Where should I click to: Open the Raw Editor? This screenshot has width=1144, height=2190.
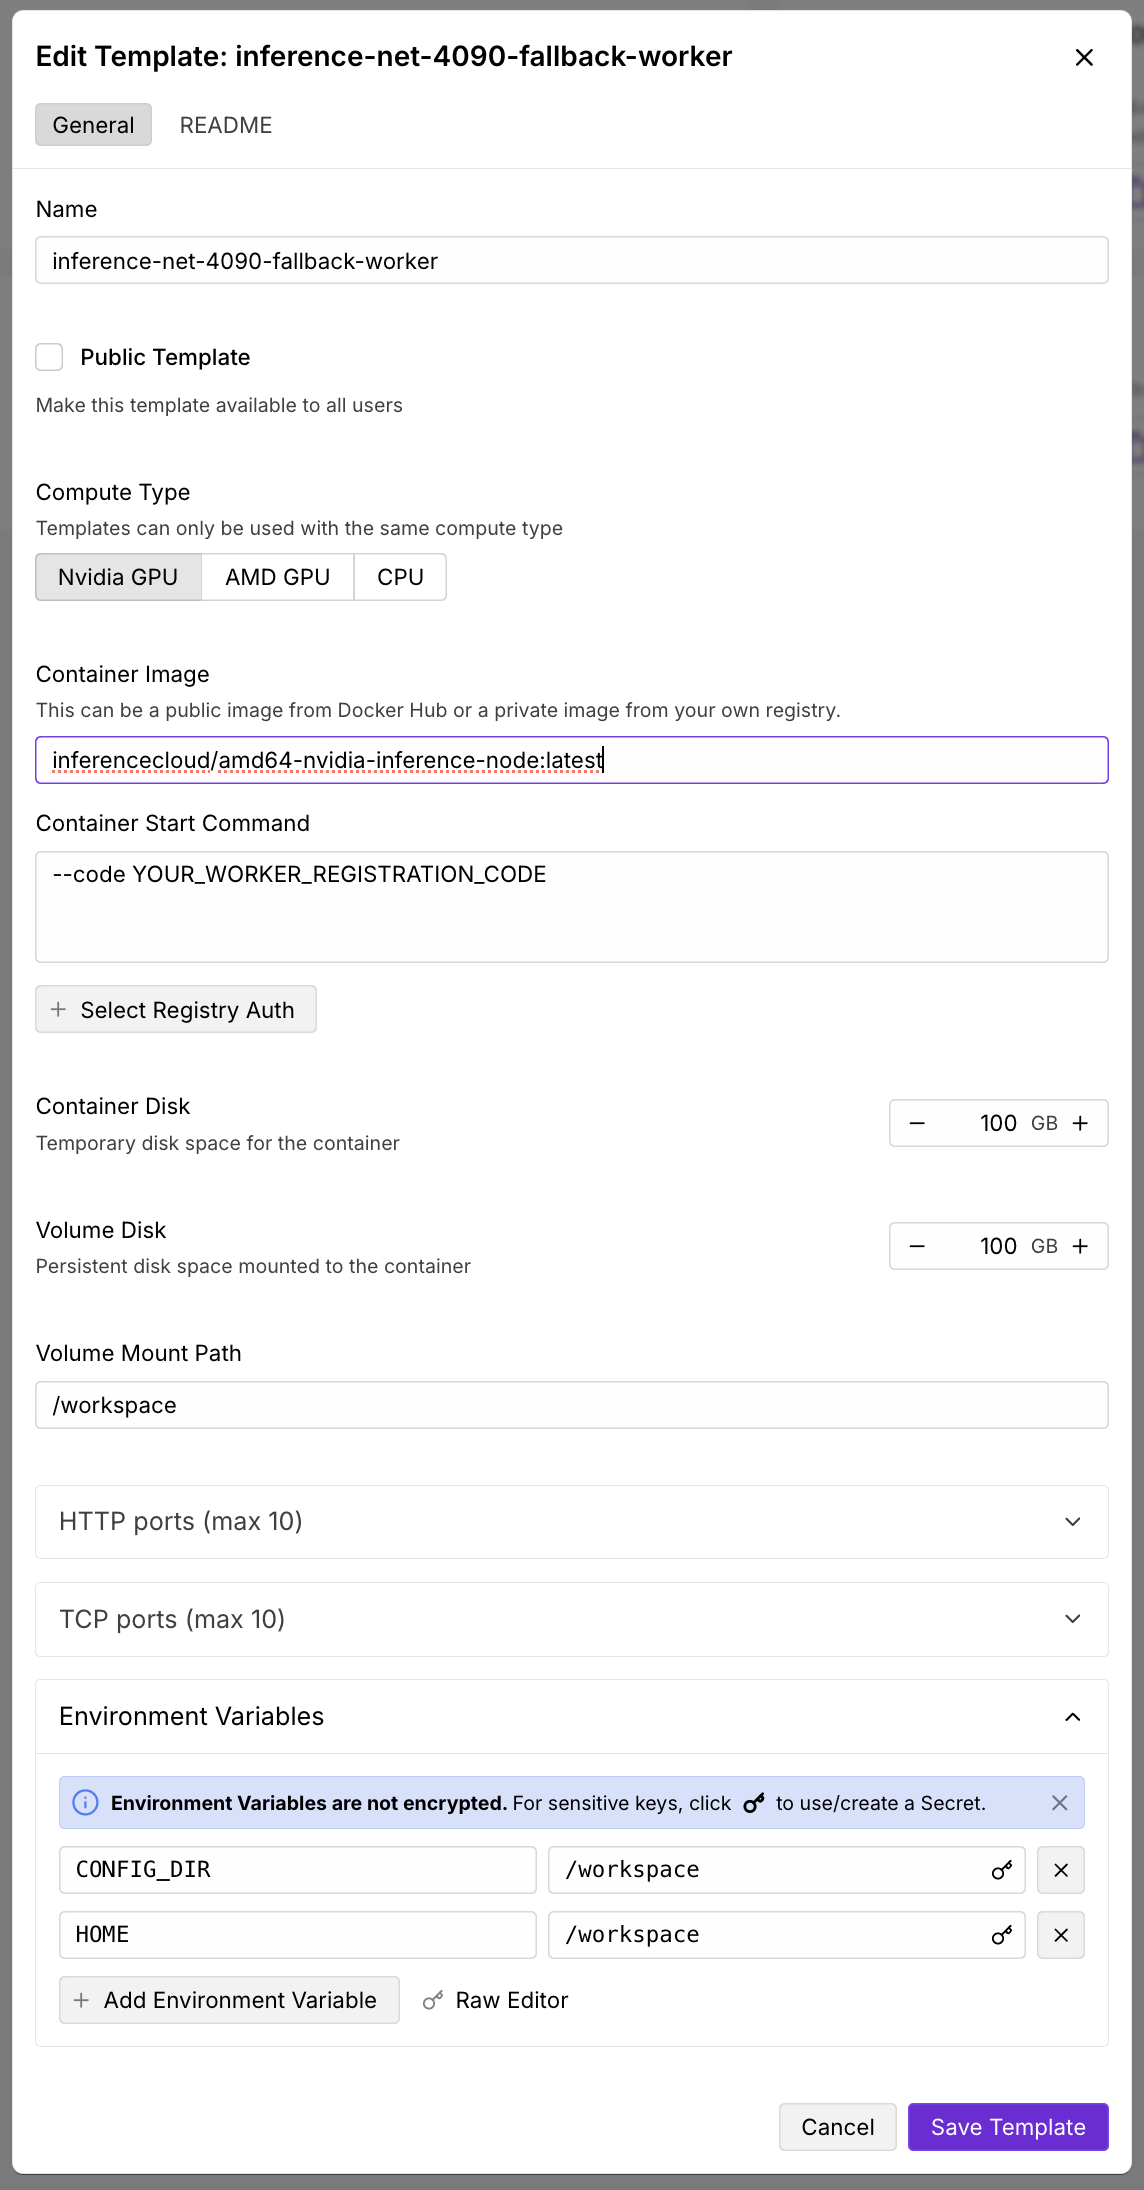[x=496, y=2000]
